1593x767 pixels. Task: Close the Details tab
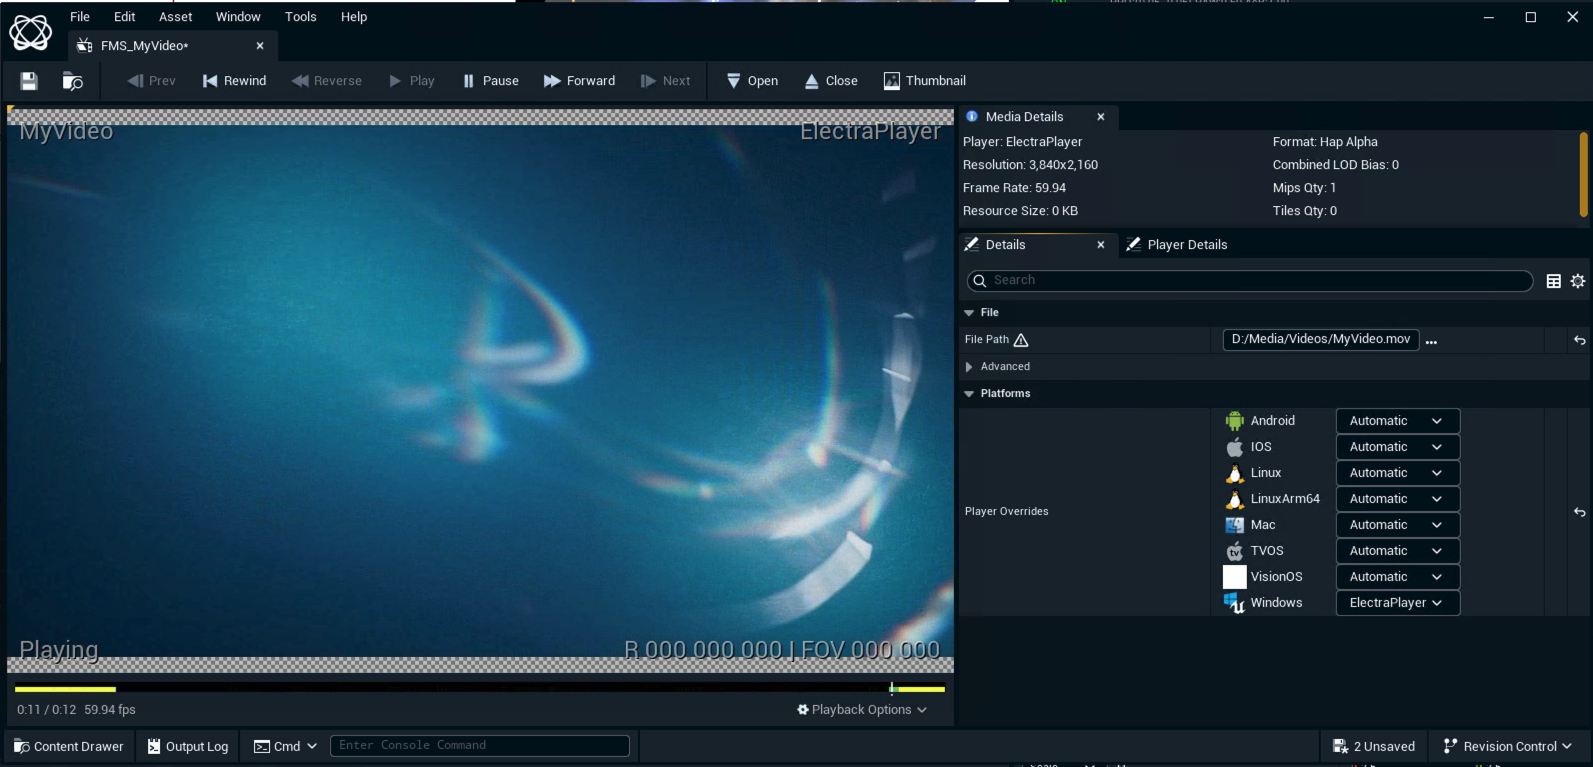point(1101,245)
